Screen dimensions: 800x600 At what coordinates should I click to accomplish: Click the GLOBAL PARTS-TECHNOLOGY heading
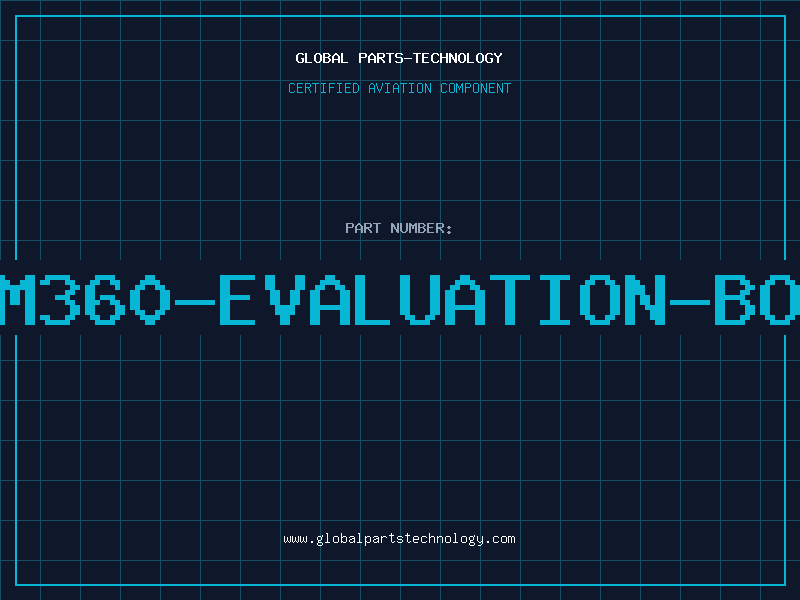[x=399, y=58]
